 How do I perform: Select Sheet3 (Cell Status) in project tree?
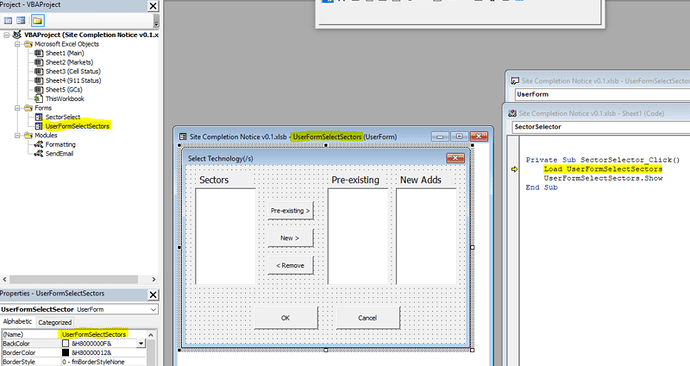coord(73,71)
